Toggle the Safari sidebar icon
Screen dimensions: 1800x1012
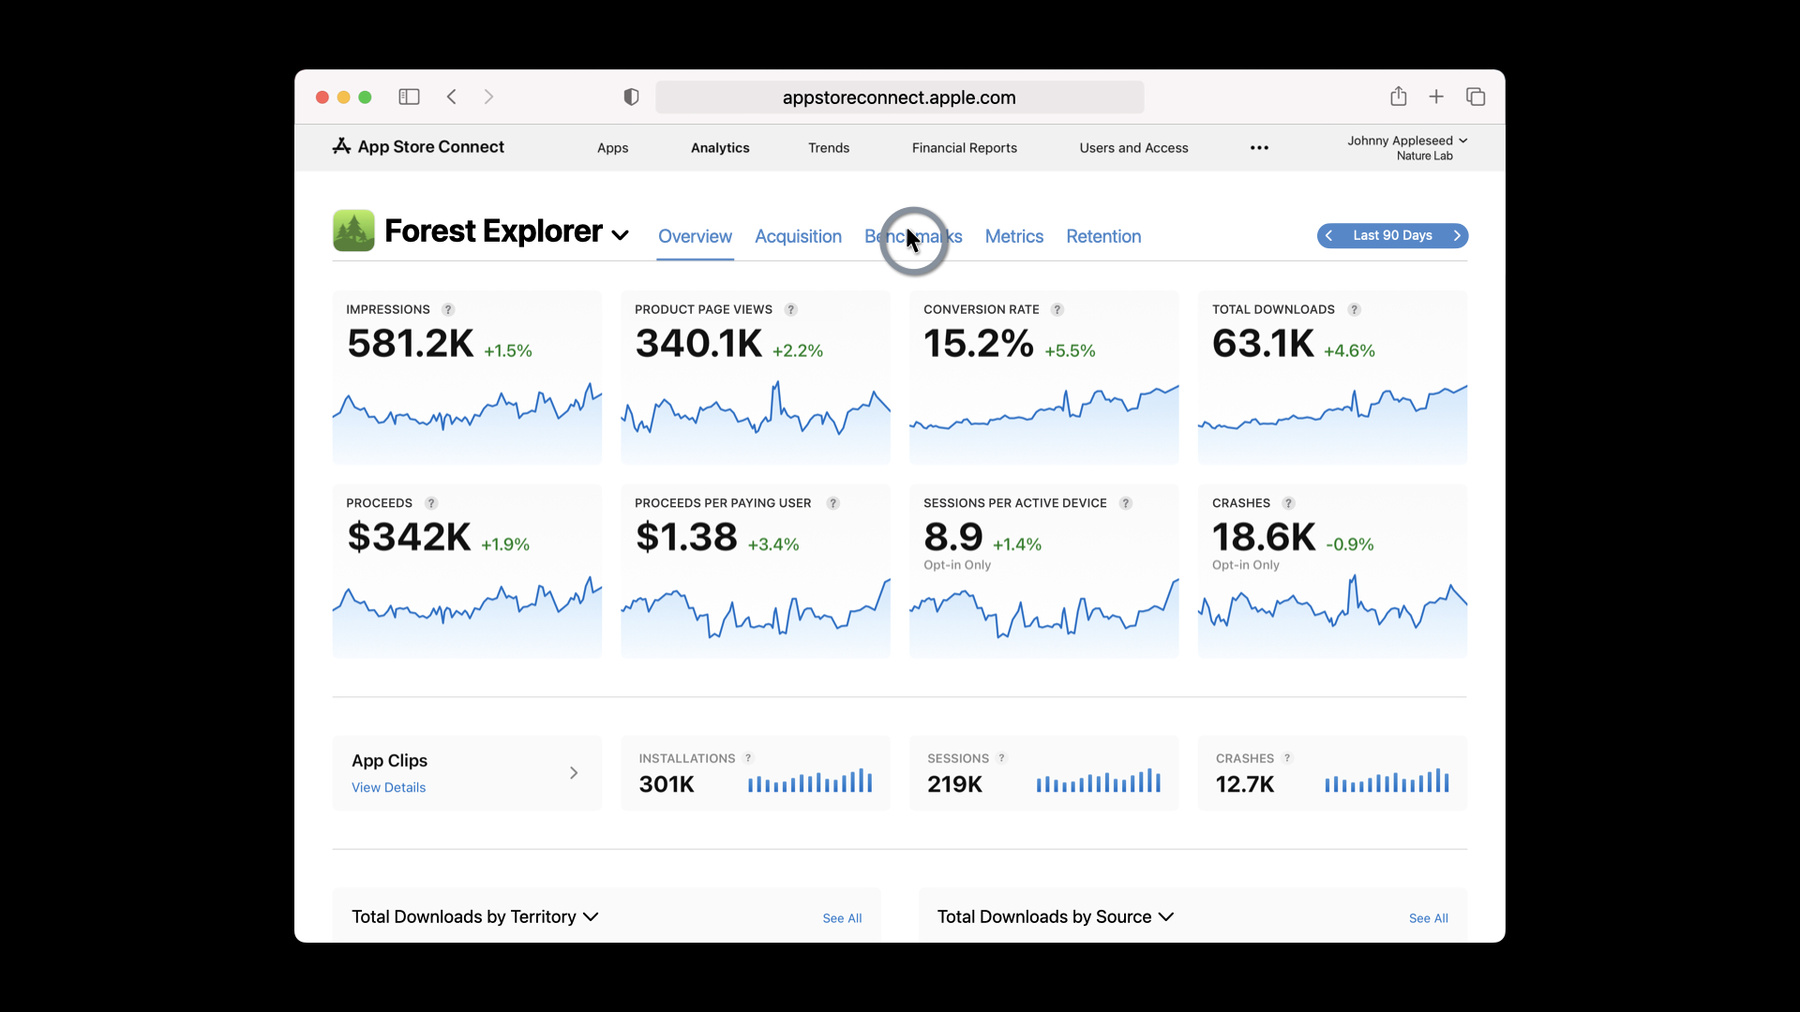point(409,97)
